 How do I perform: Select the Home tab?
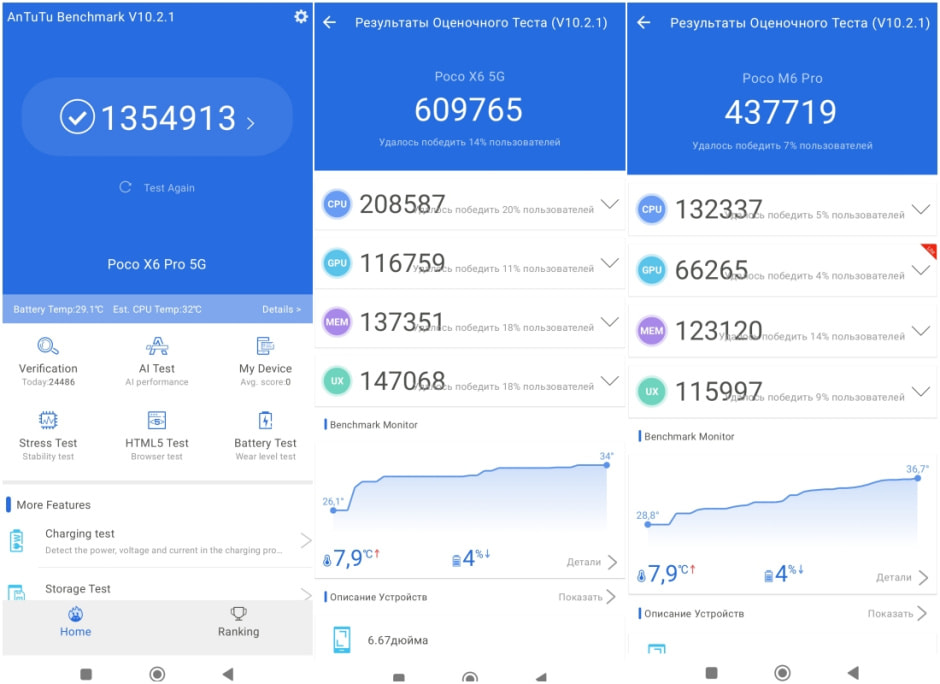coord(75,622)
